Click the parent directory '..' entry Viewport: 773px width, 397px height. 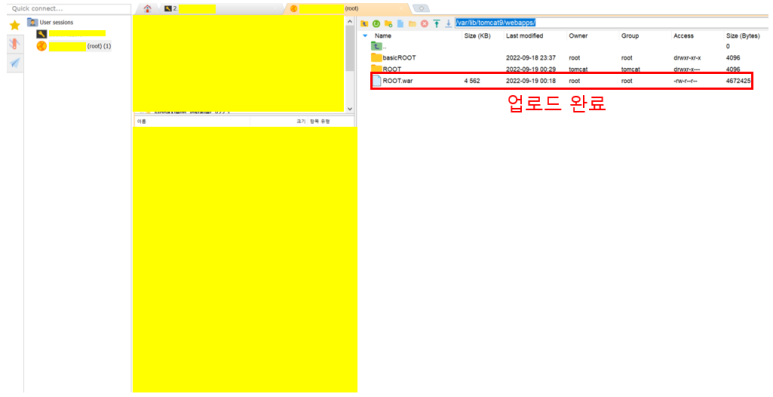378,46
